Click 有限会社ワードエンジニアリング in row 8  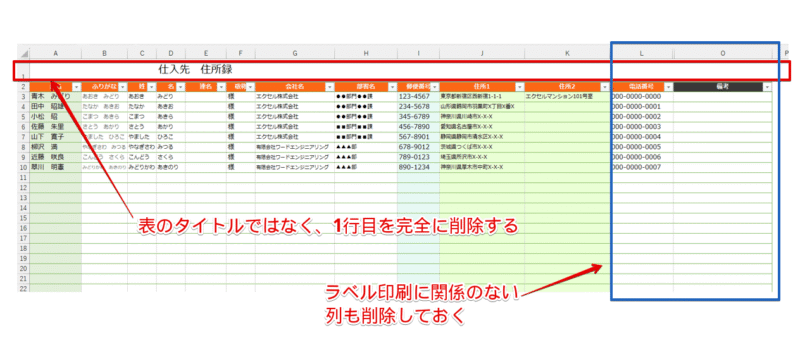295,148
